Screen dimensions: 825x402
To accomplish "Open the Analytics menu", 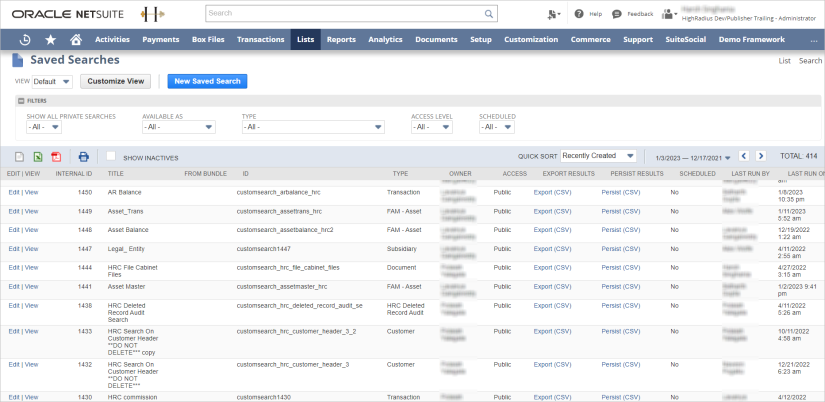I will 385,39.
